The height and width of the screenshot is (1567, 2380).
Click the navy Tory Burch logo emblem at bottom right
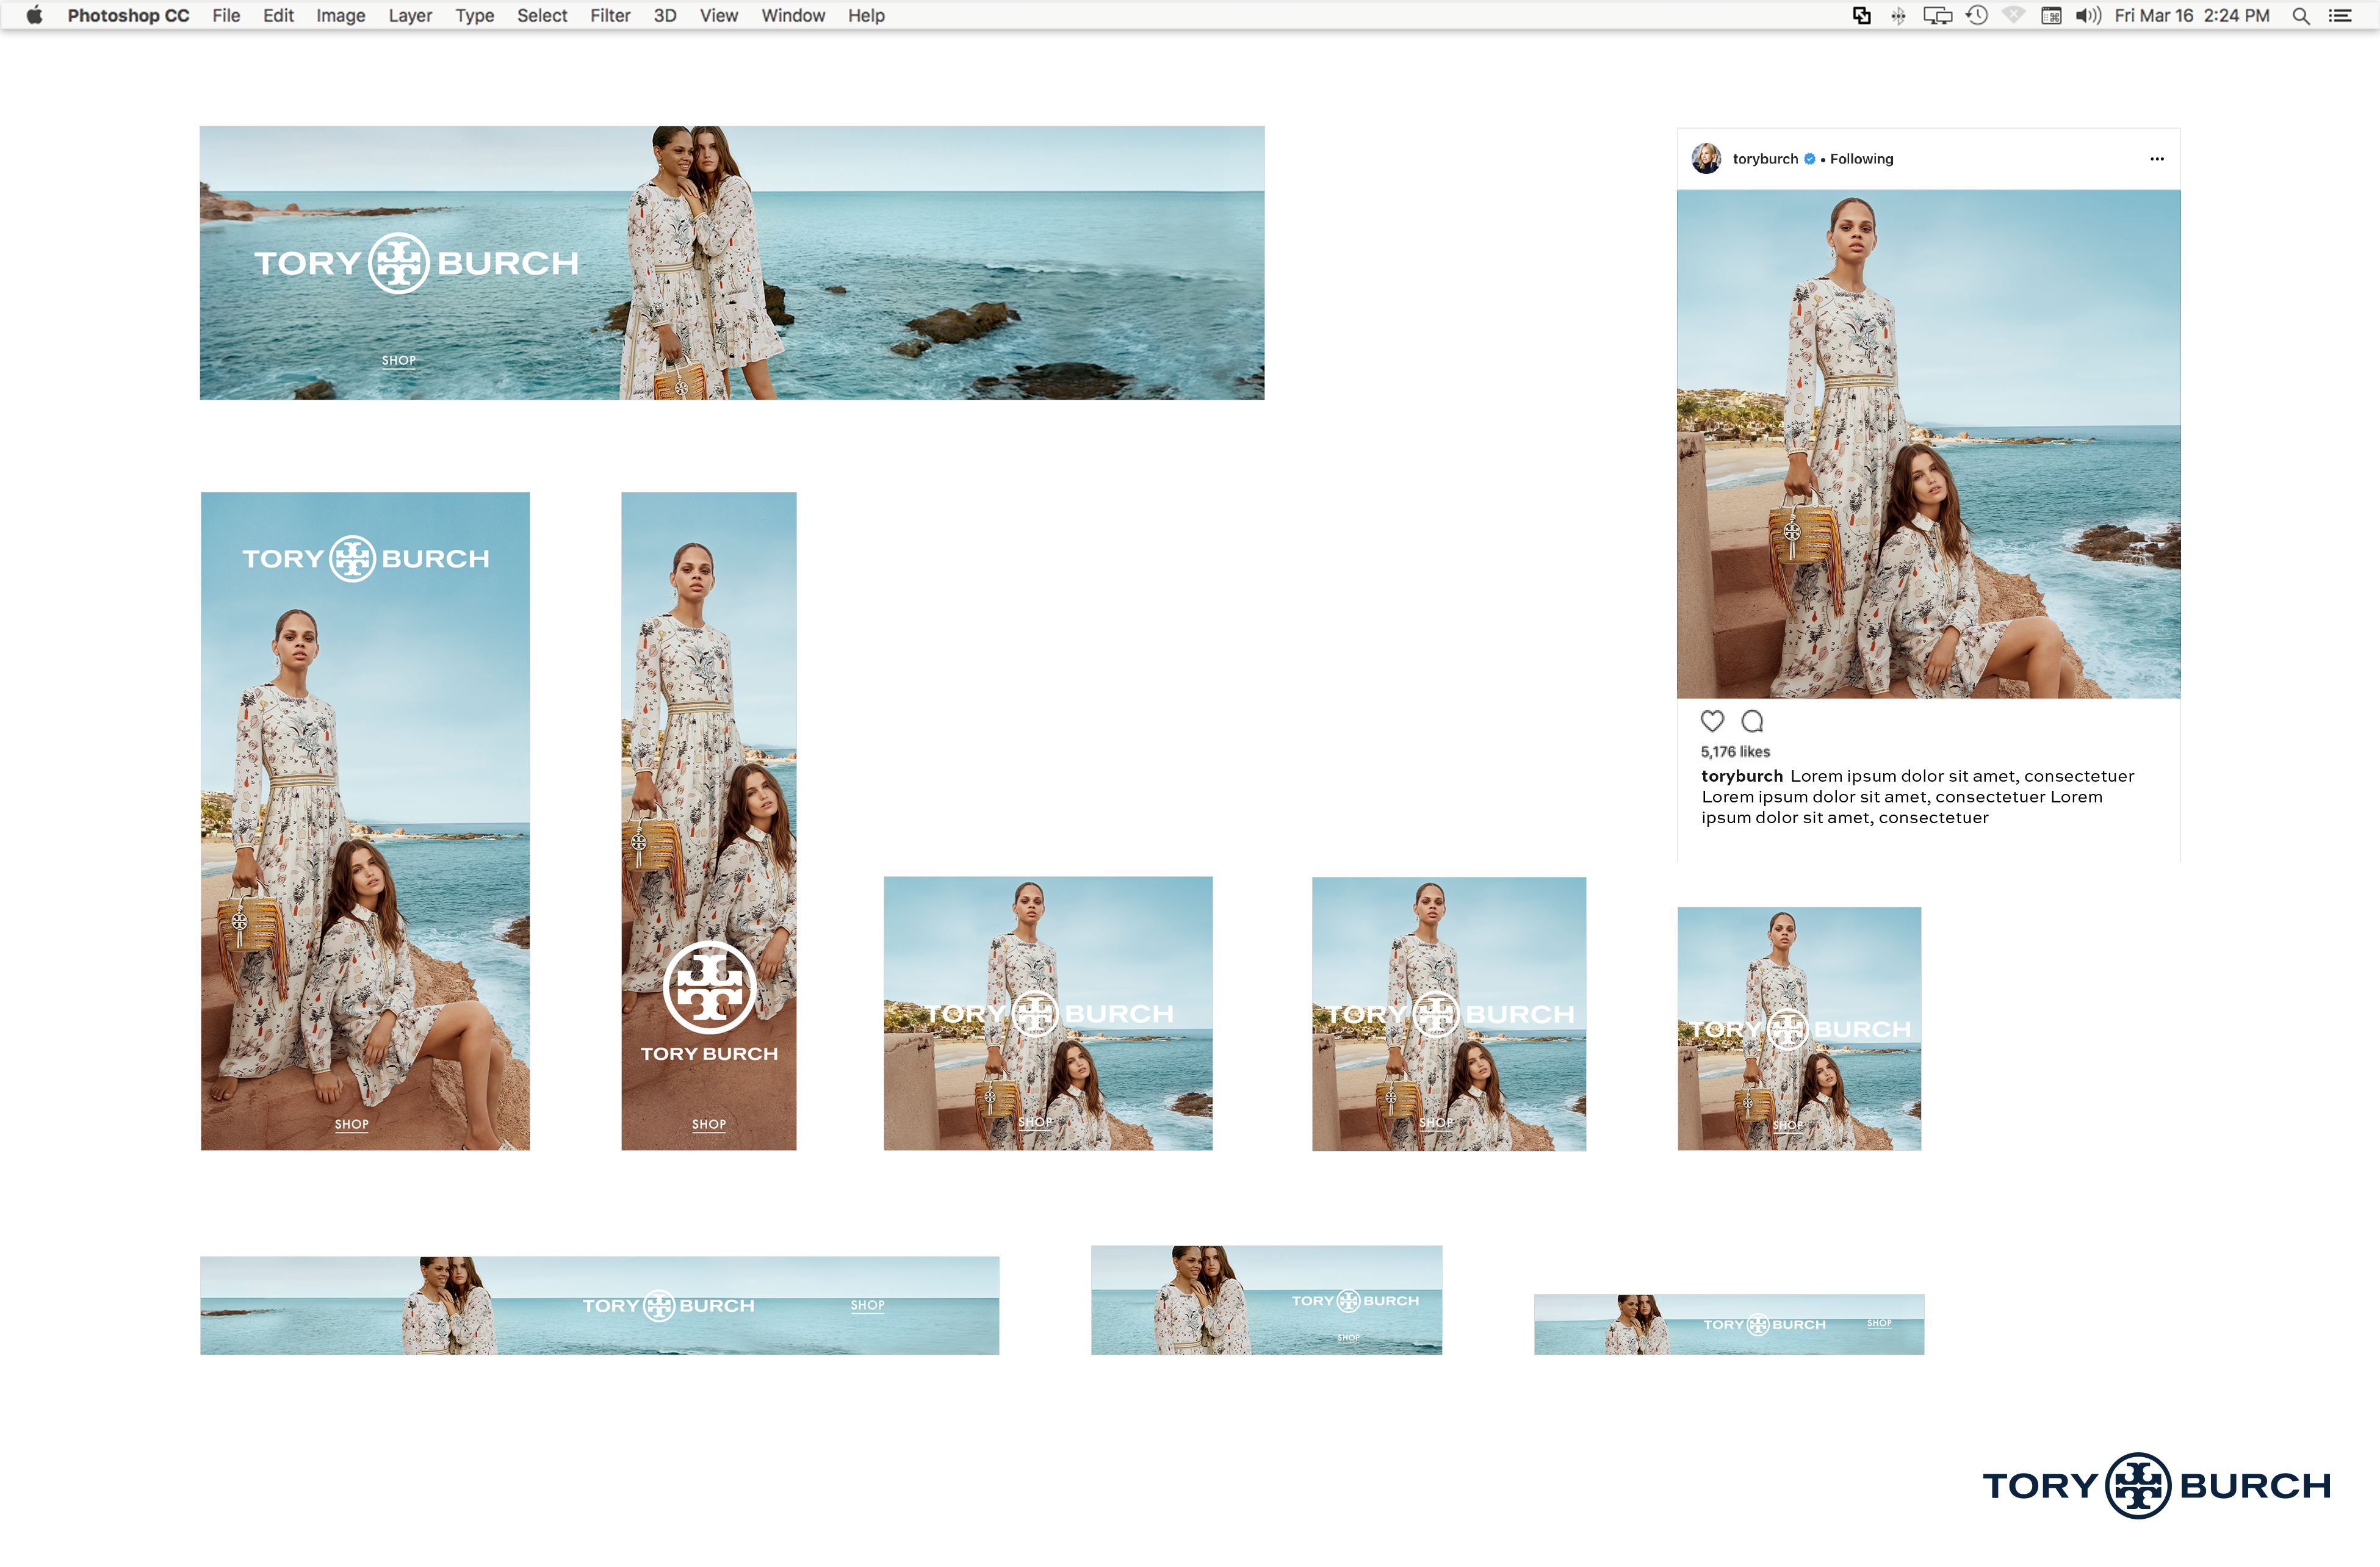coord(2138,1485)
